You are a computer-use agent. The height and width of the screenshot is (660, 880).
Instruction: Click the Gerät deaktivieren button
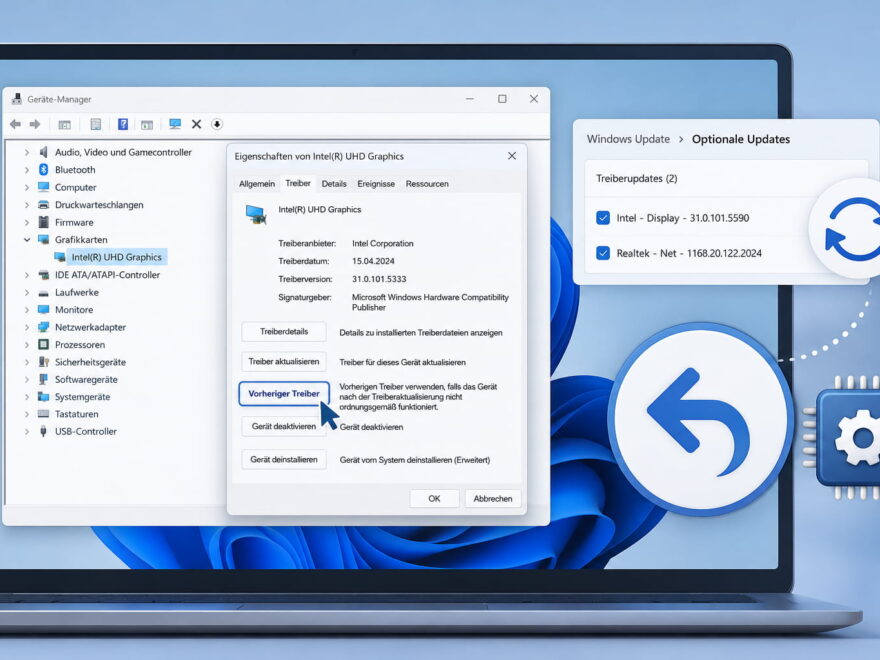click(284, 427)
